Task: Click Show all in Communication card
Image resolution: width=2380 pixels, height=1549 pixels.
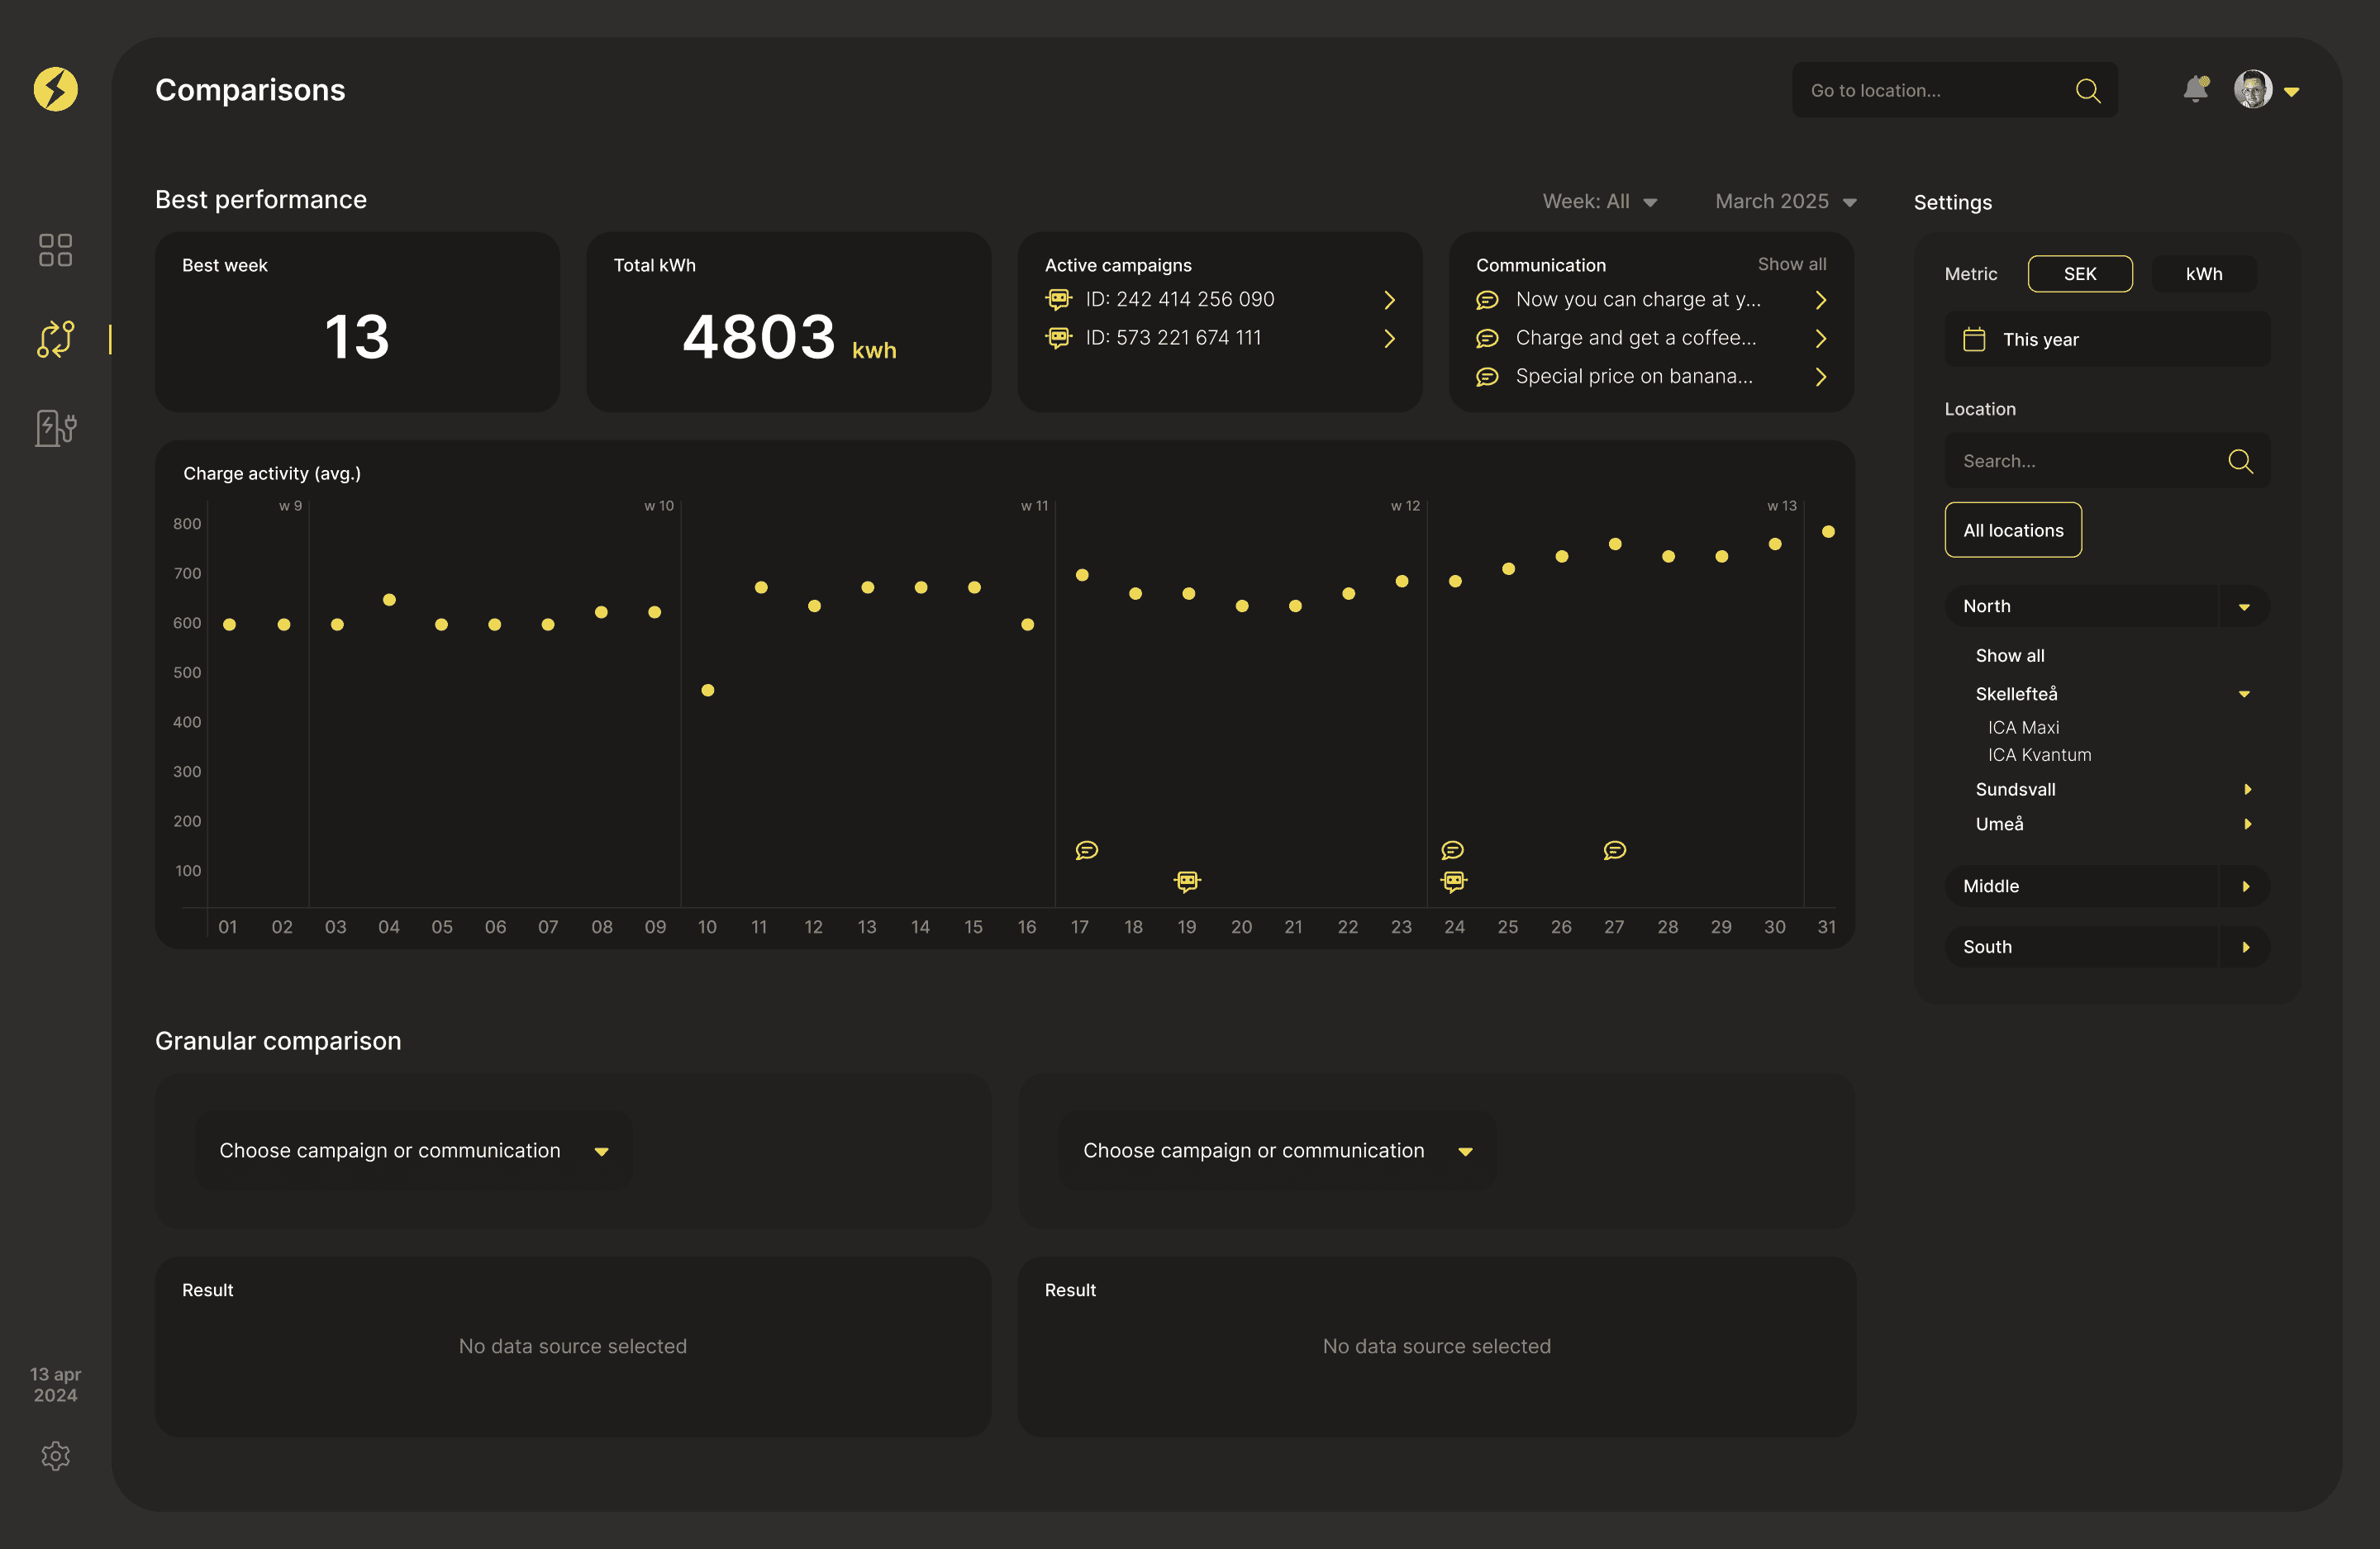Action: 1791,264
